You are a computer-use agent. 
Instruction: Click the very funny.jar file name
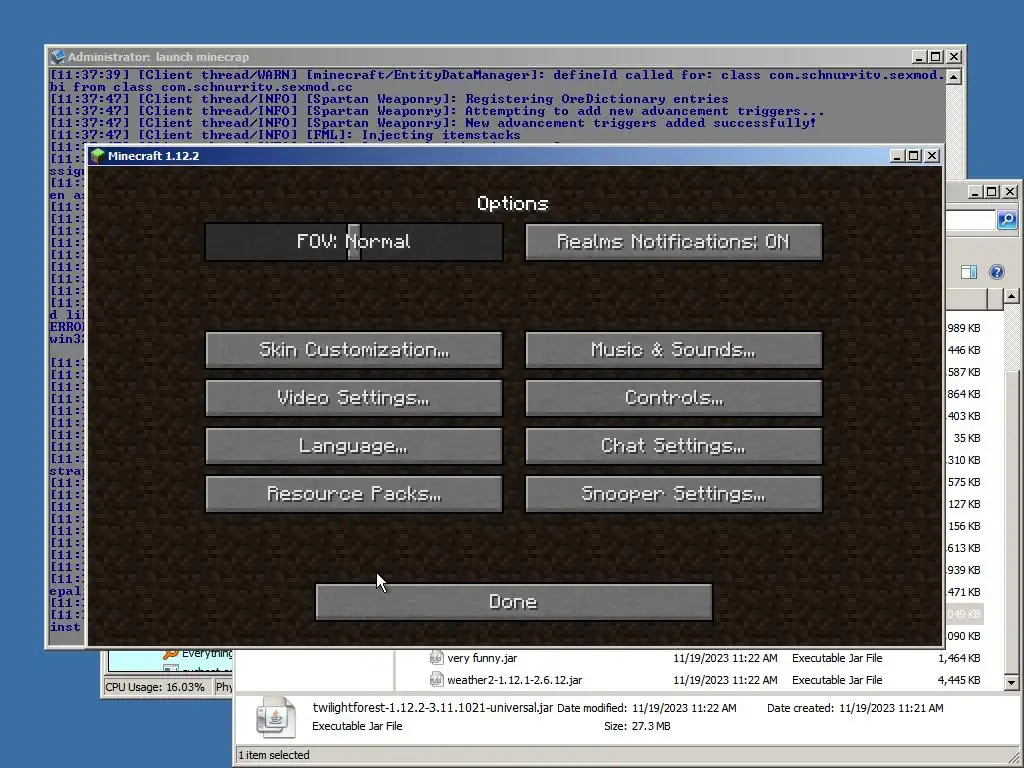pos(482,658)
